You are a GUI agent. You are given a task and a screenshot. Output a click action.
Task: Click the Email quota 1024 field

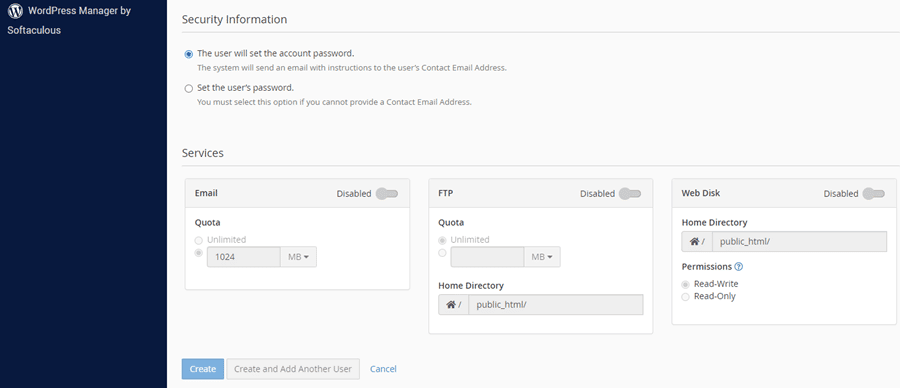243,257
